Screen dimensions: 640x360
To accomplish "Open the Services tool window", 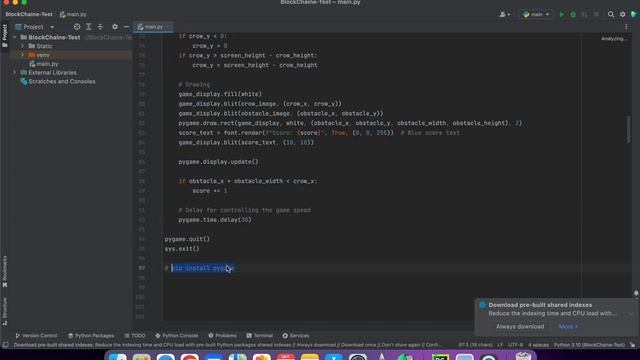I will point(296,336).
